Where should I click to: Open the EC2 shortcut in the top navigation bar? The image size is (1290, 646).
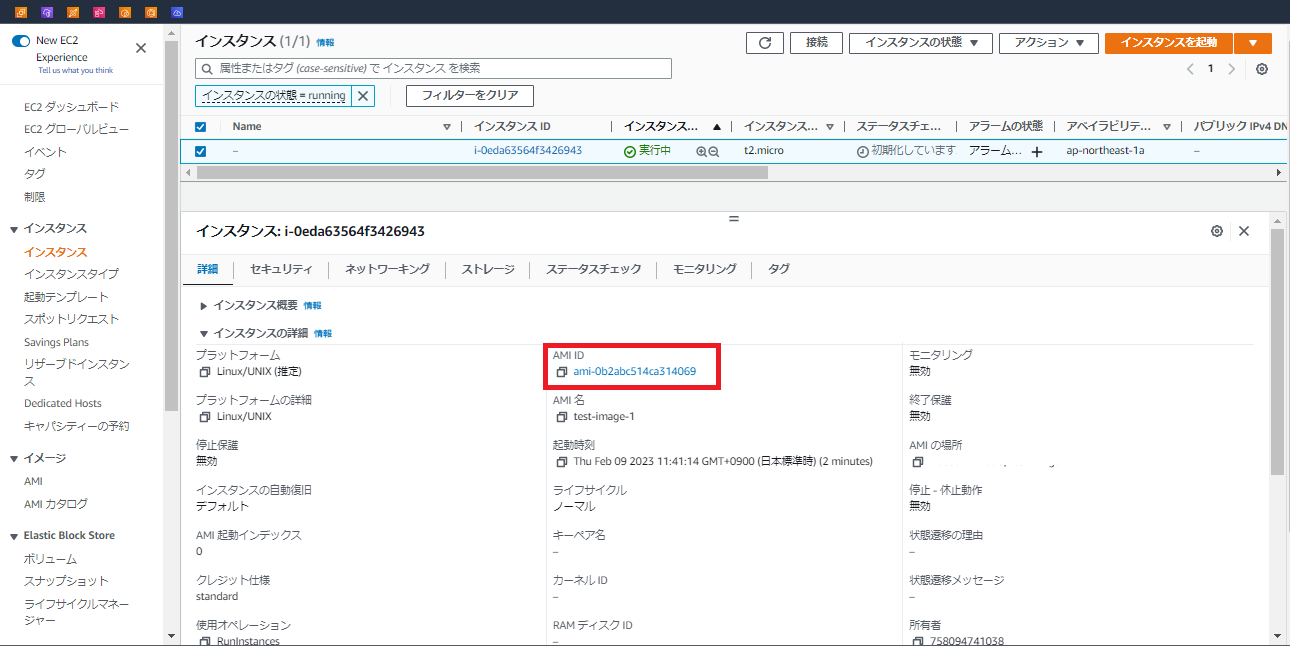point(21,12)
